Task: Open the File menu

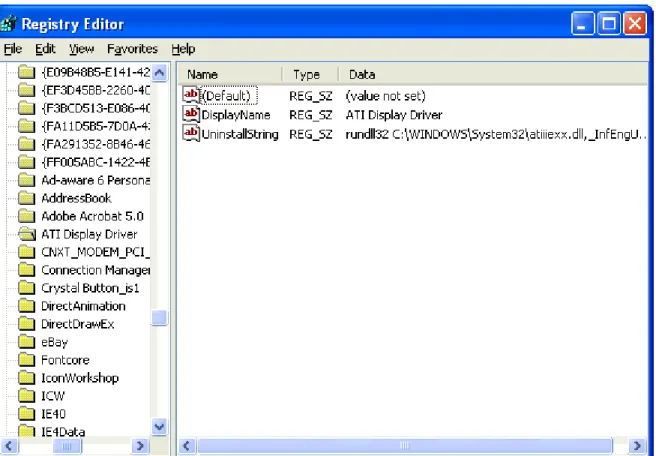Action: 13,49
